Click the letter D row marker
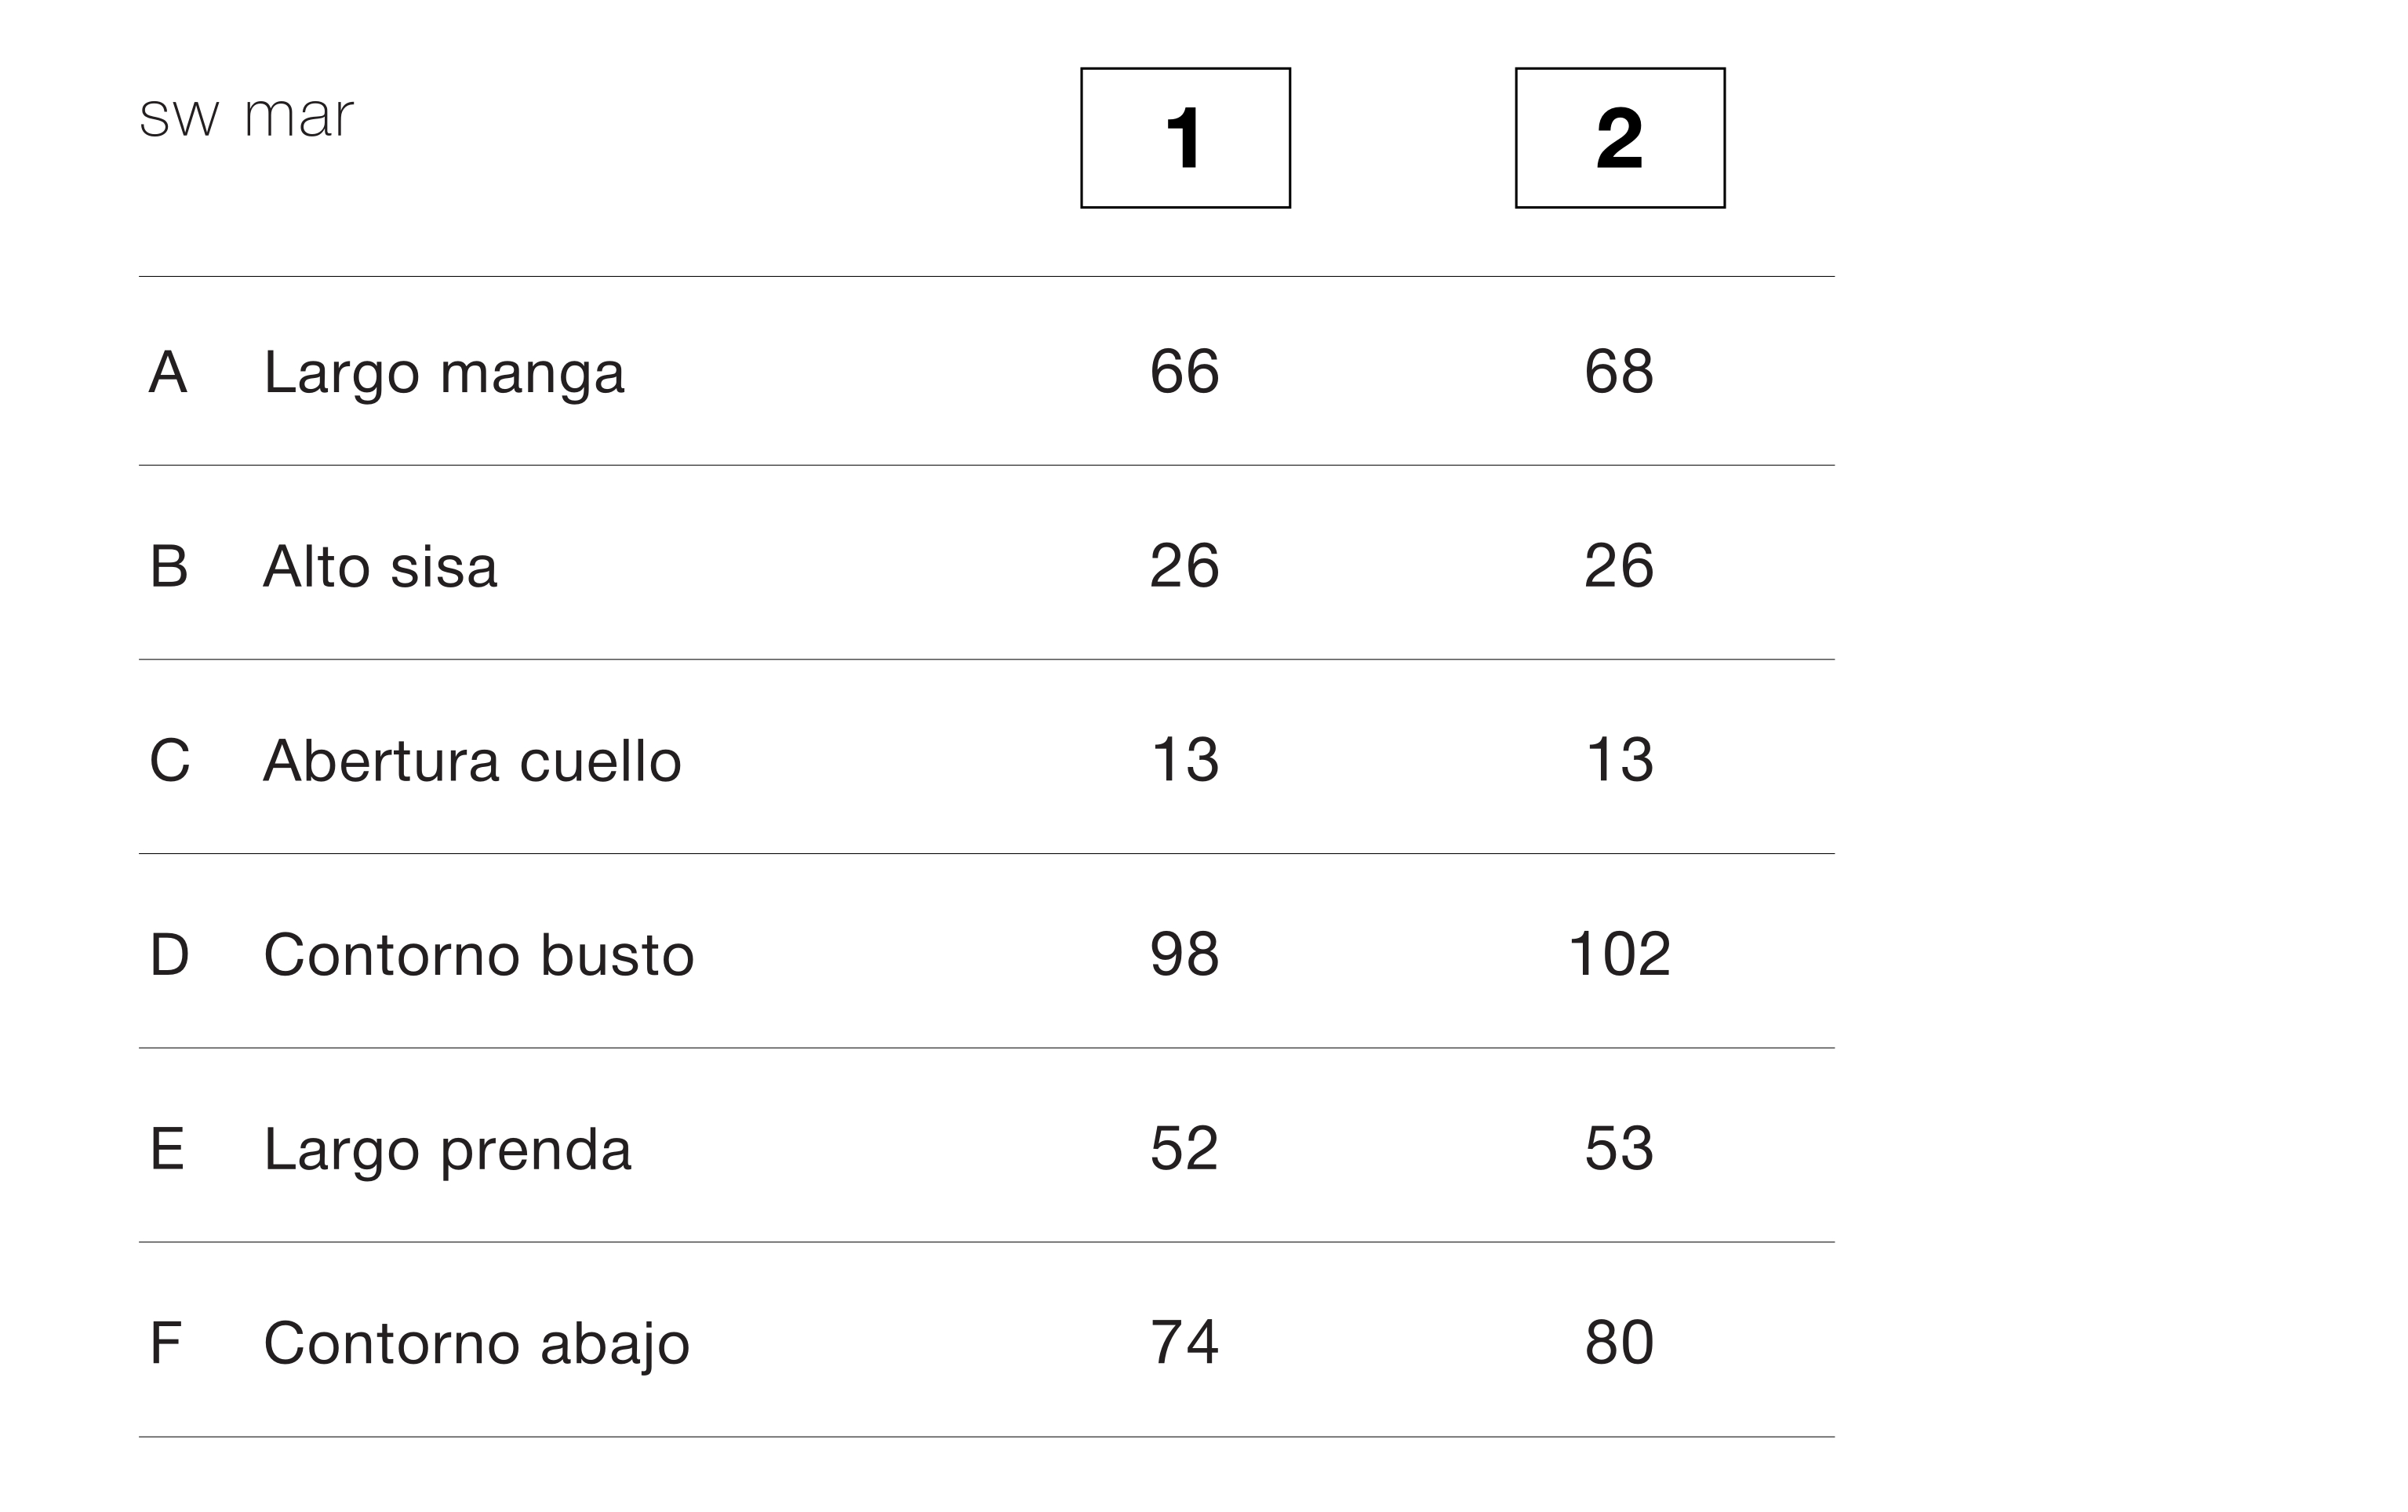2408x1512 pixels. coord(169,955)
